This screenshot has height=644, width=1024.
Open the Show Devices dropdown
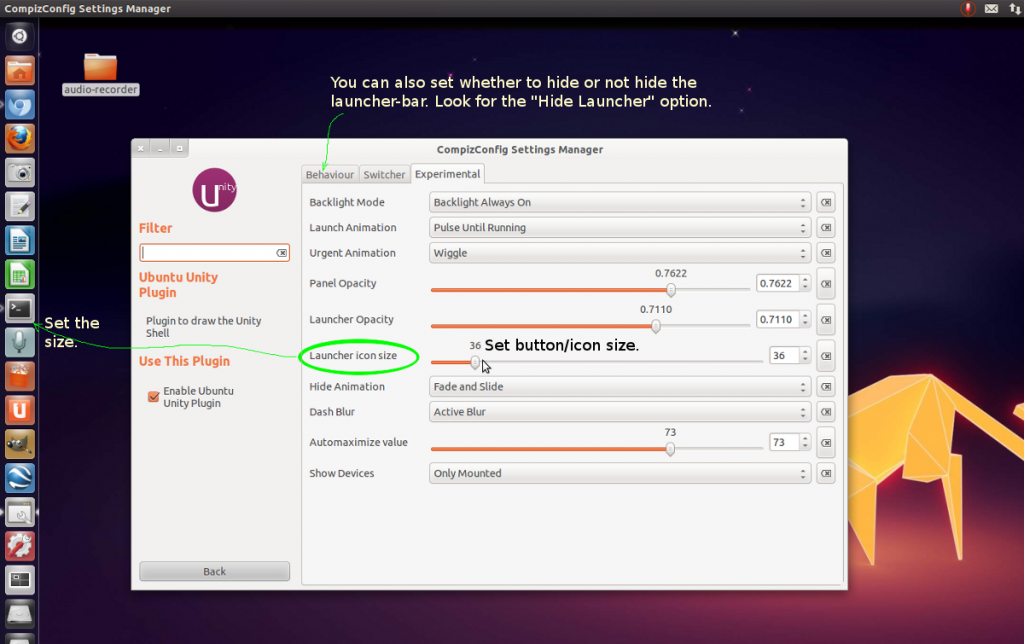(620, 474)
